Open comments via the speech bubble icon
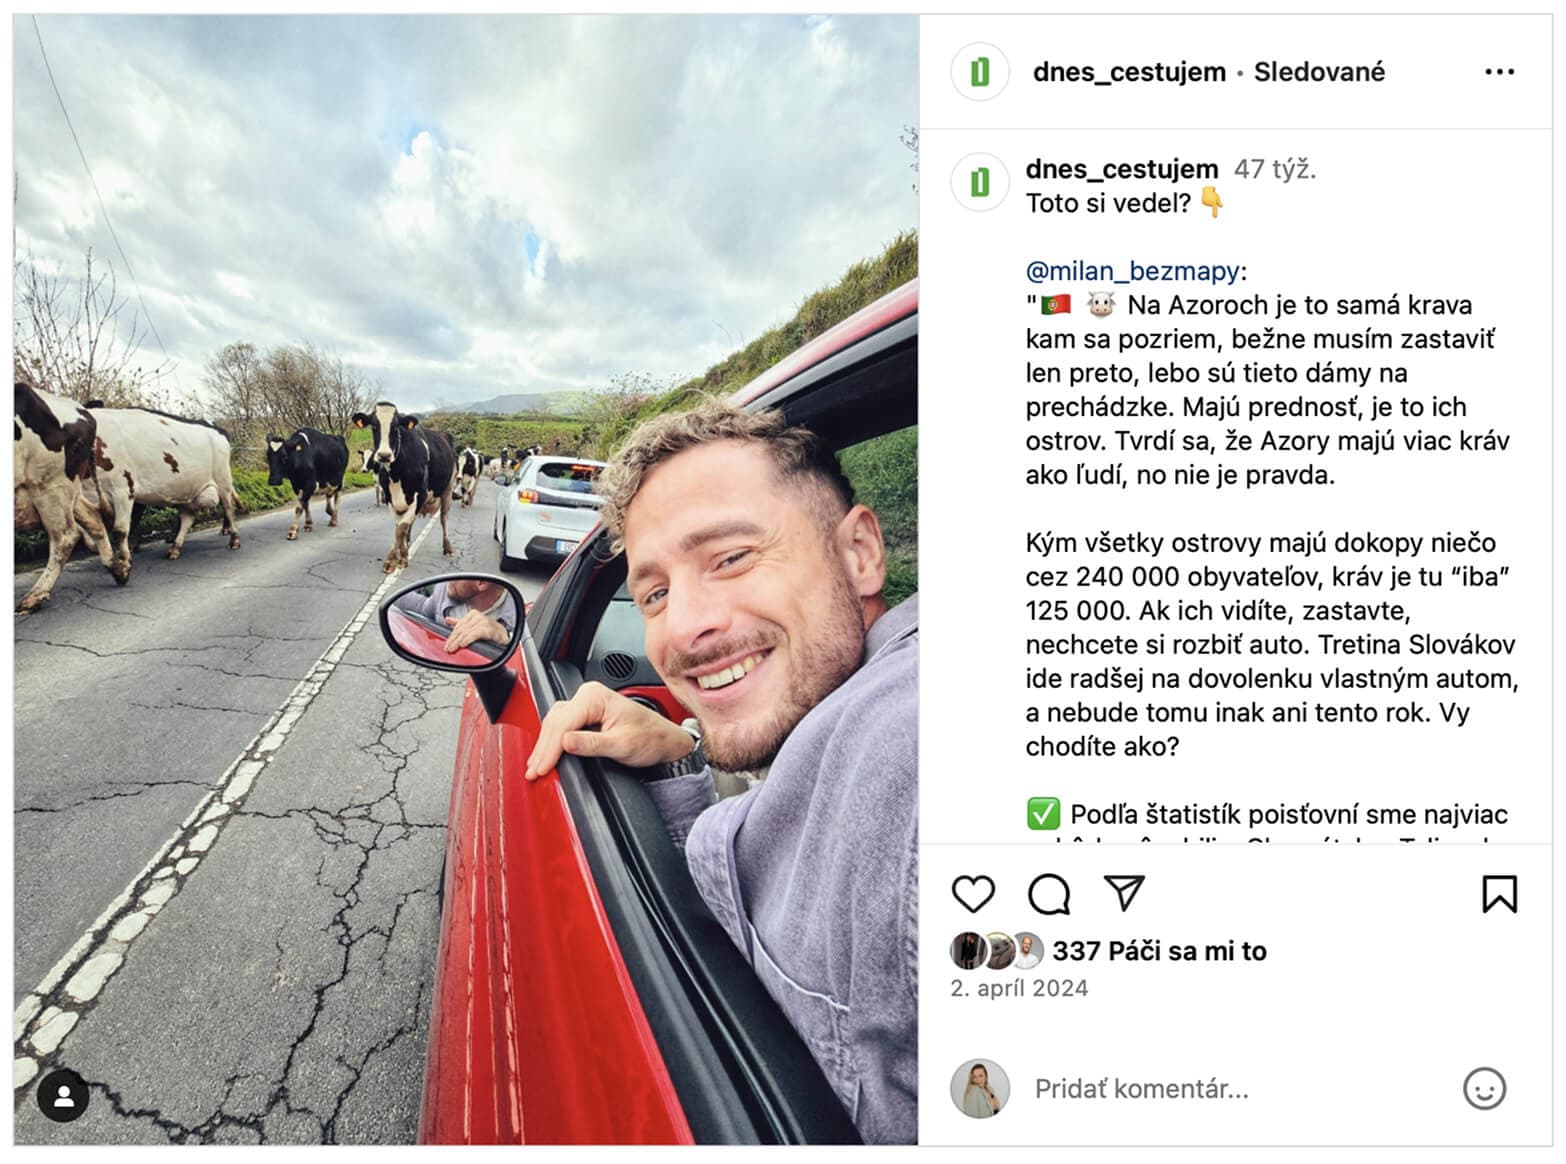 1048,894
